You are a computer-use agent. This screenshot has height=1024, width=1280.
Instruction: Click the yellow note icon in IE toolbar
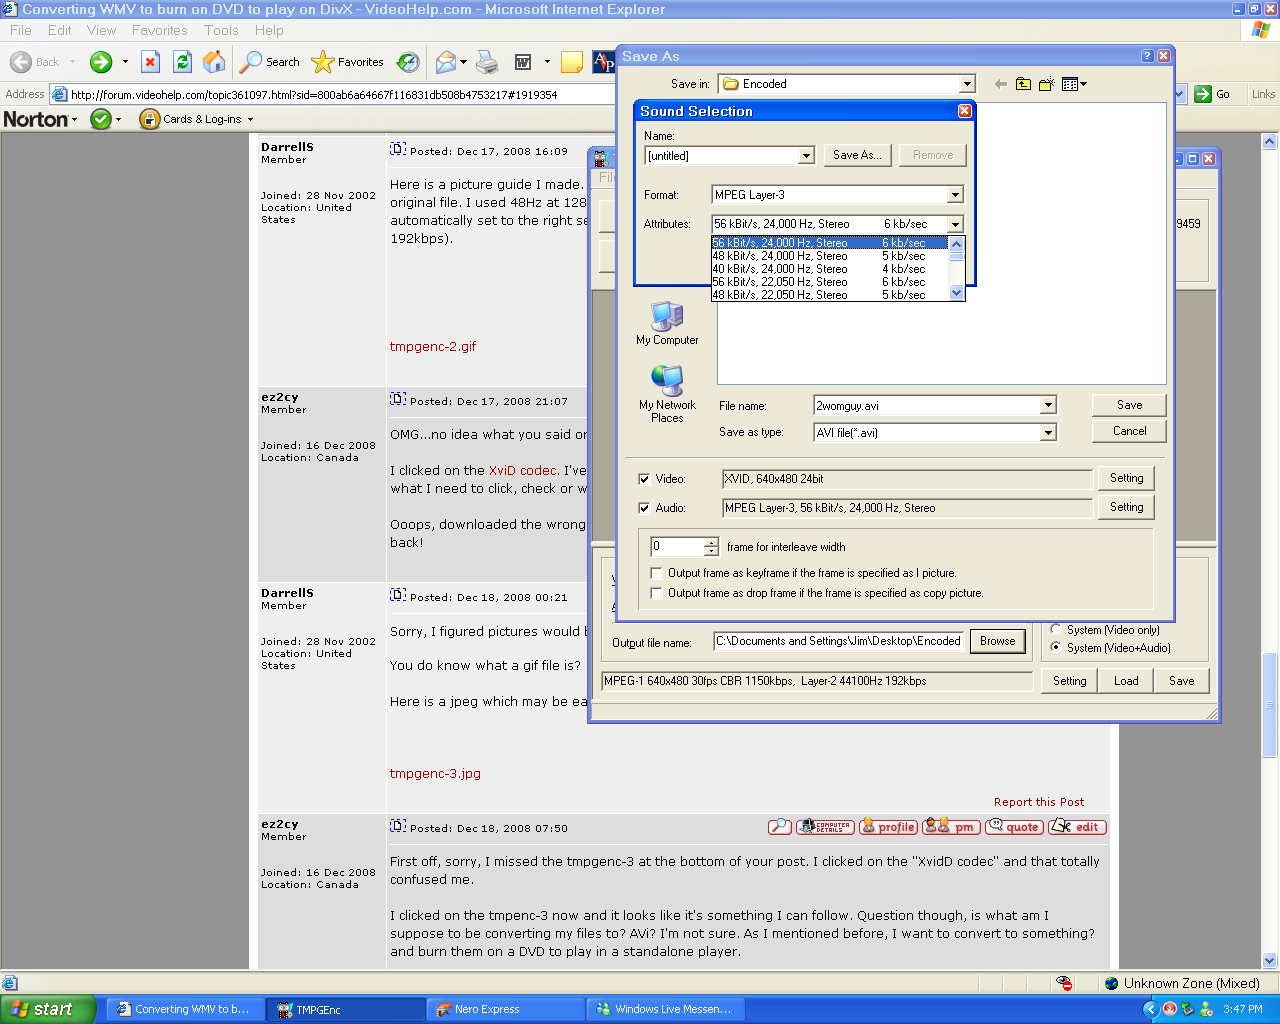572,62
